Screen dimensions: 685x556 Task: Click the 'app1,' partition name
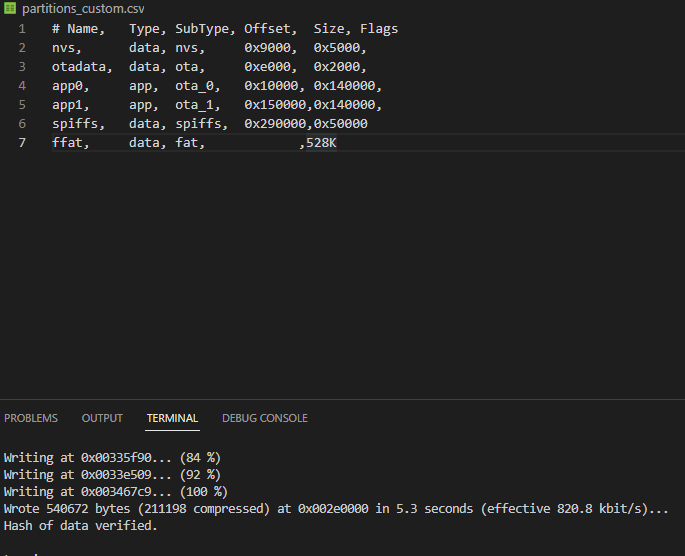(x=71, y=105)
